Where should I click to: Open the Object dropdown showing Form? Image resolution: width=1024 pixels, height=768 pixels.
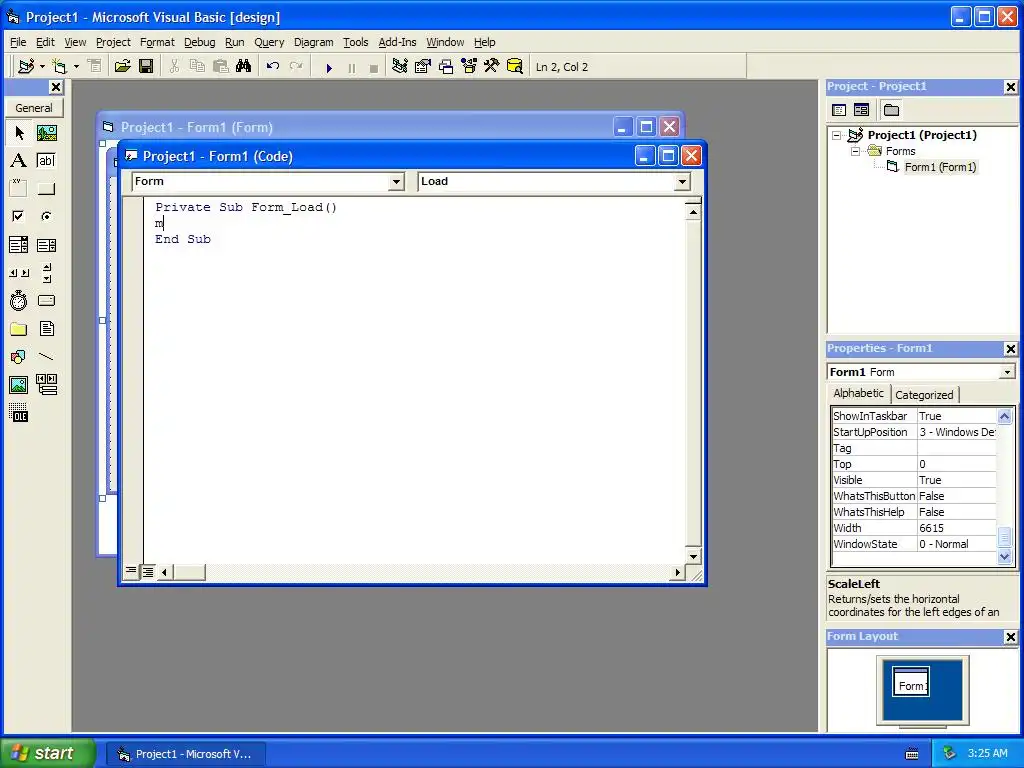[396, 182]
